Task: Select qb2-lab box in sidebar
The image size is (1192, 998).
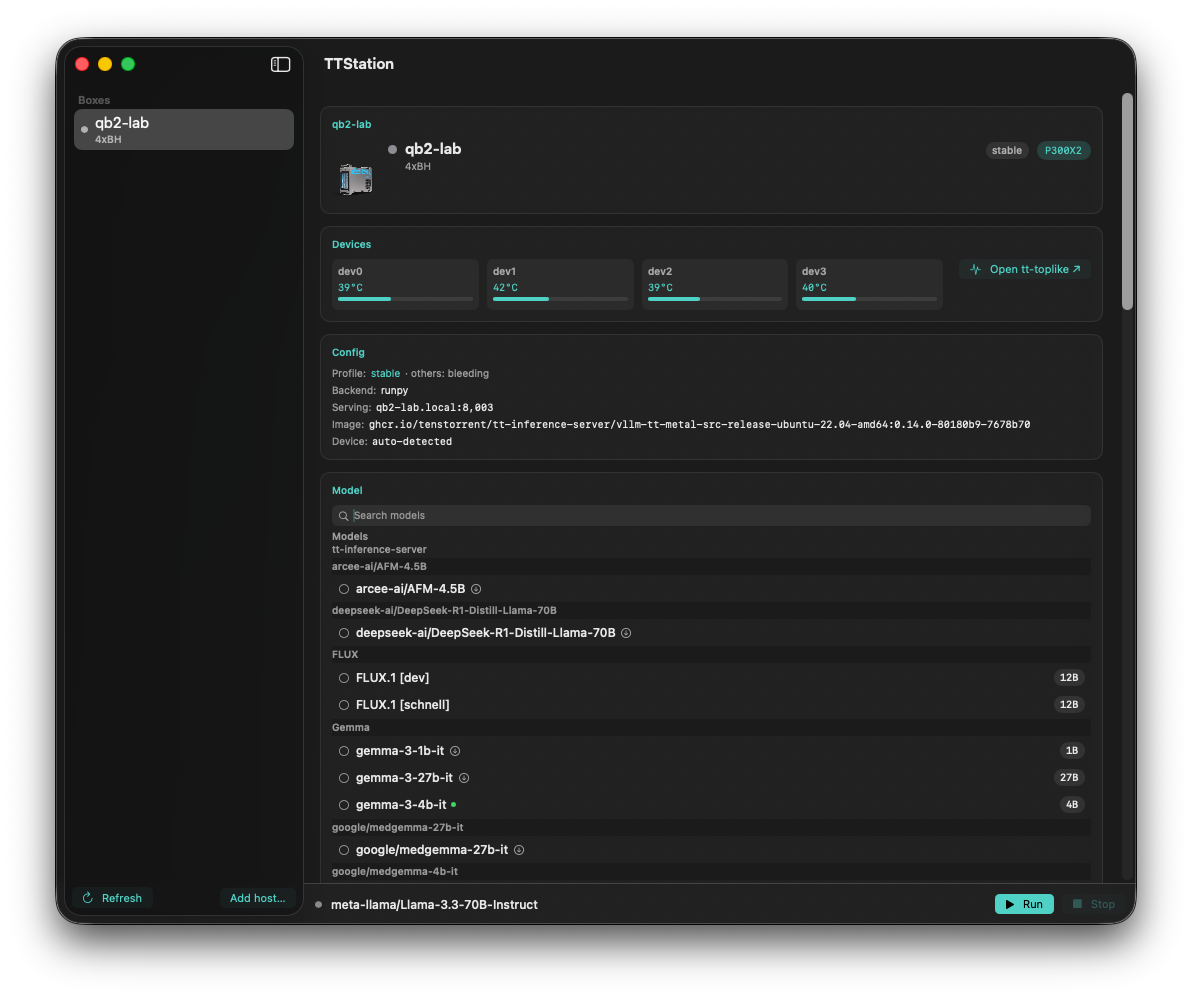Action: pyautogui.click(x=184, y=129)
